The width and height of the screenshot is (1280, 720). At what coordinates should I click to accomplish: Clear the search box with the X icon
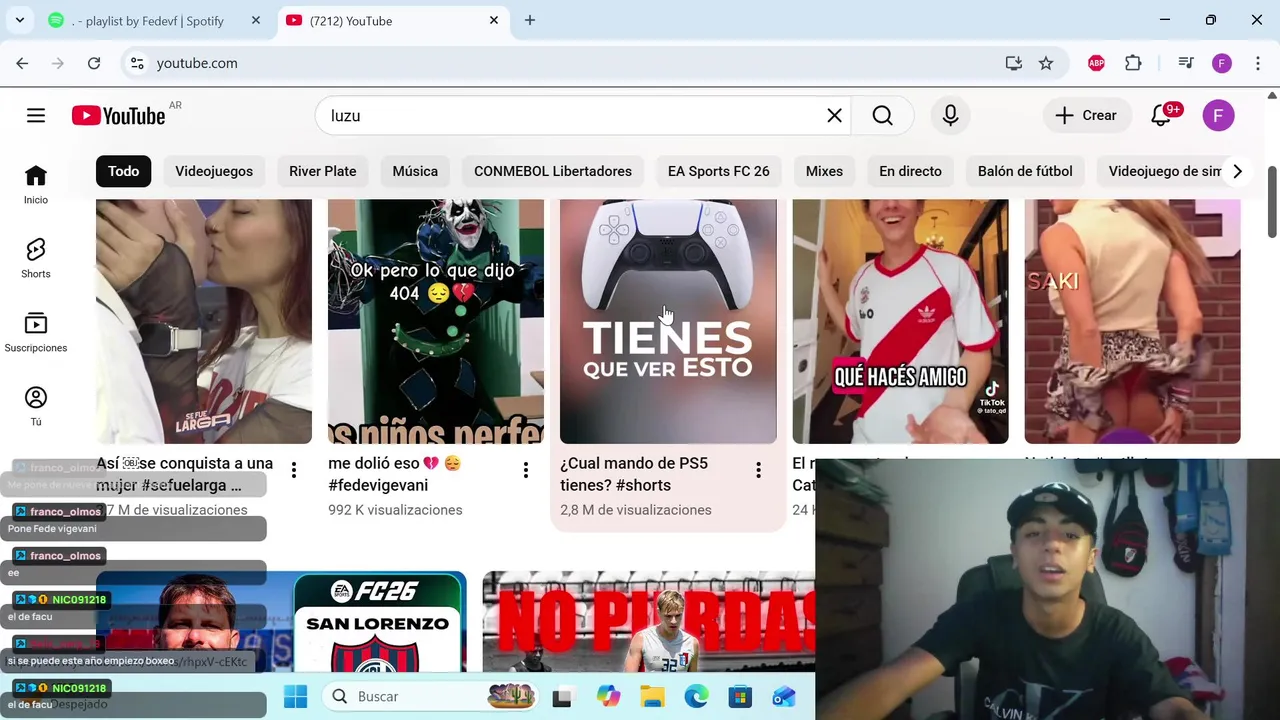[x=834, y=116]
